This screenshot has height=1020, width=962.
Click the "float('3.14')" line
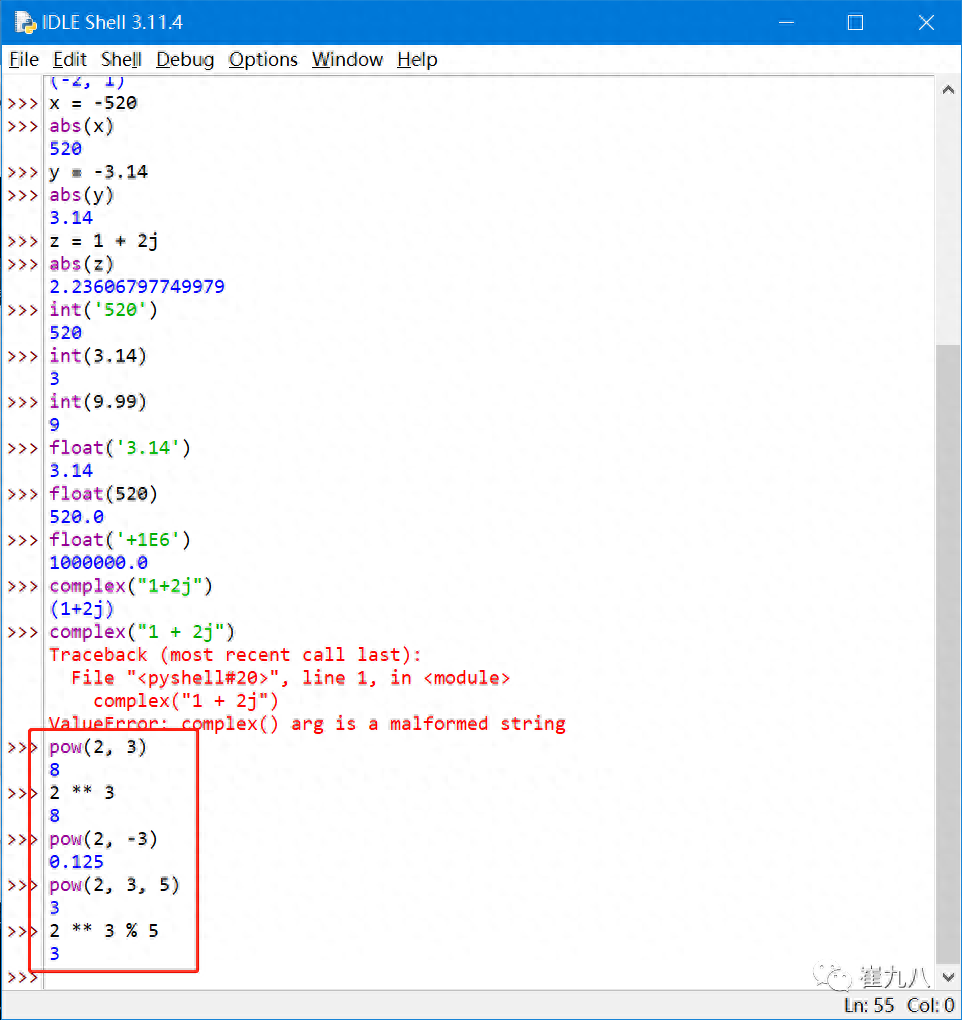click(120, 448)
